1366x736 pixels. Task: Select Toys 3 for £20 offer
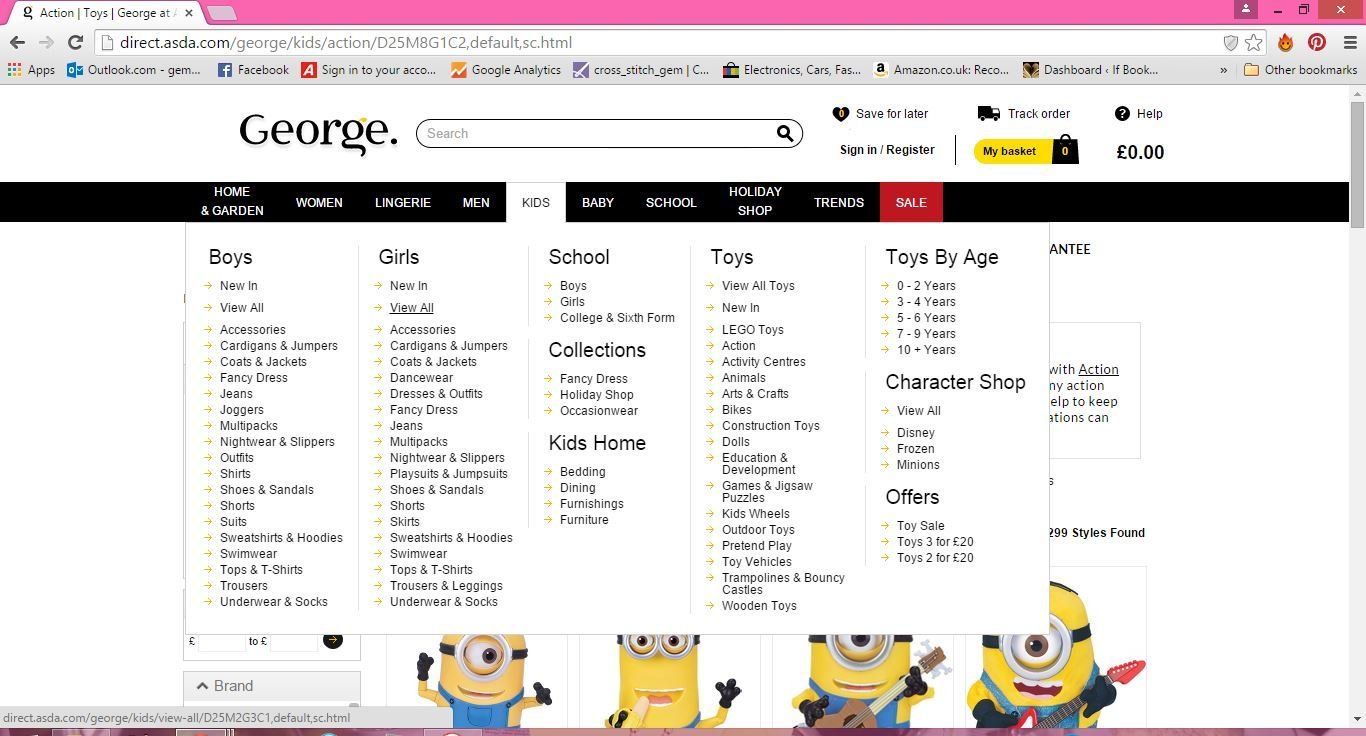coord(935,542)
